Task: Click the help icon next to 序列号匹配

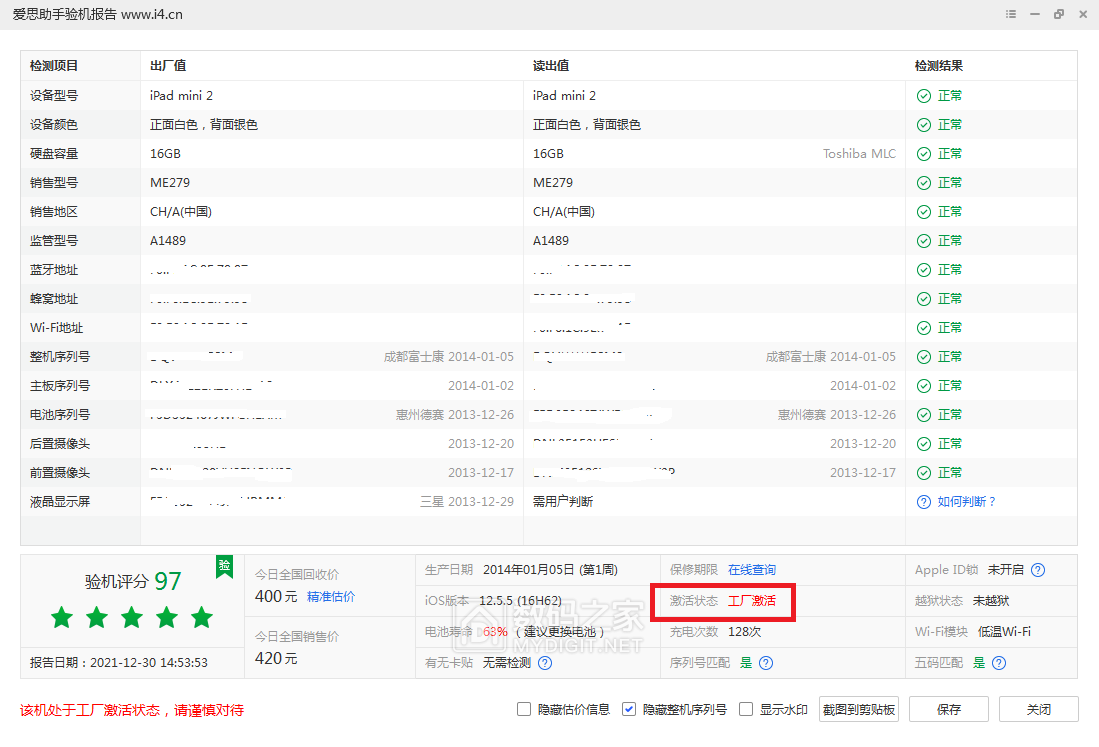Action: pos(766,663)
